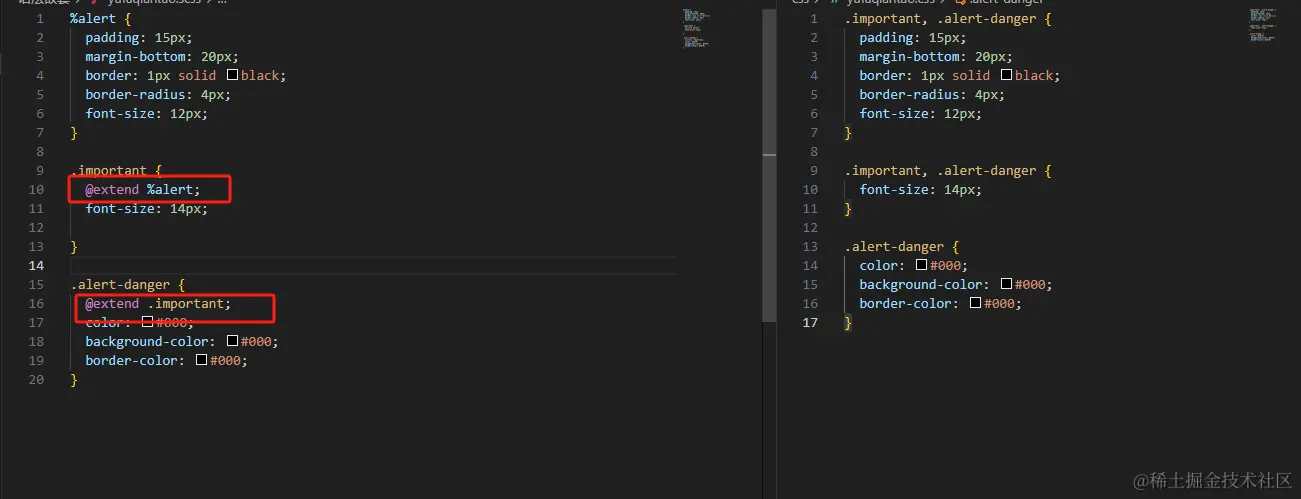Open the black color swatch in left SCSS border line
Viewport: 1301px width, 499px height.
(x=232, y=75)
